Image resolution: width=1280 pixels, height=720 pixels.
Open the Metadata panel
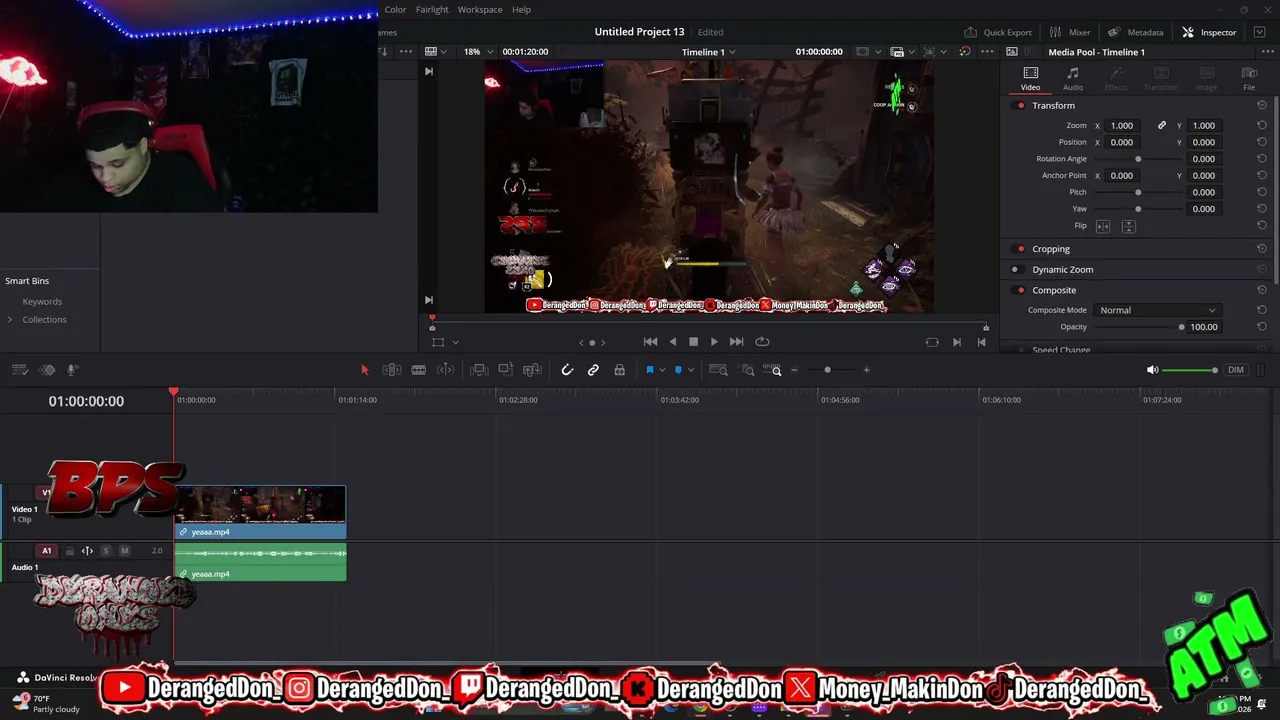1135,32
